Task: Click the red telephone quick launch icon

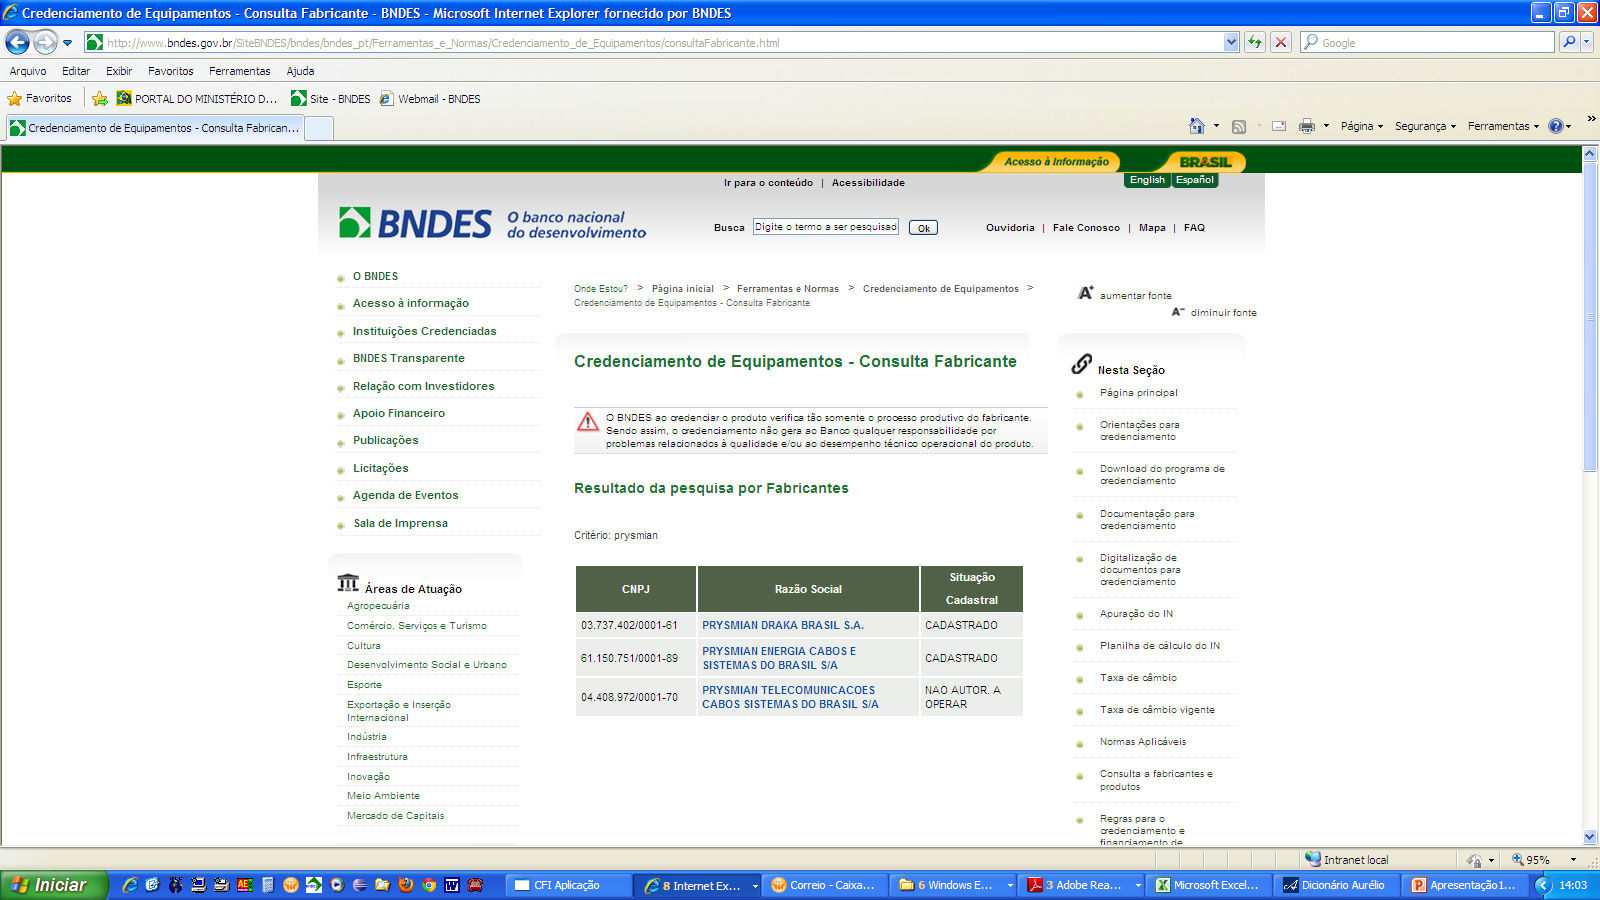Action: [x=475, y=885]
